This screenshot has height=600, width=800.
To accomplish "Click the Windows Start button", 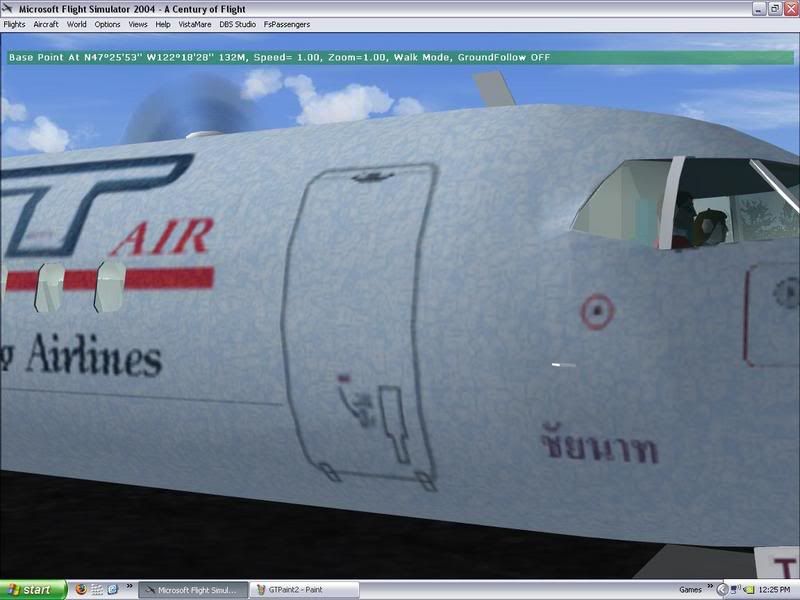I will pos(33,590).
